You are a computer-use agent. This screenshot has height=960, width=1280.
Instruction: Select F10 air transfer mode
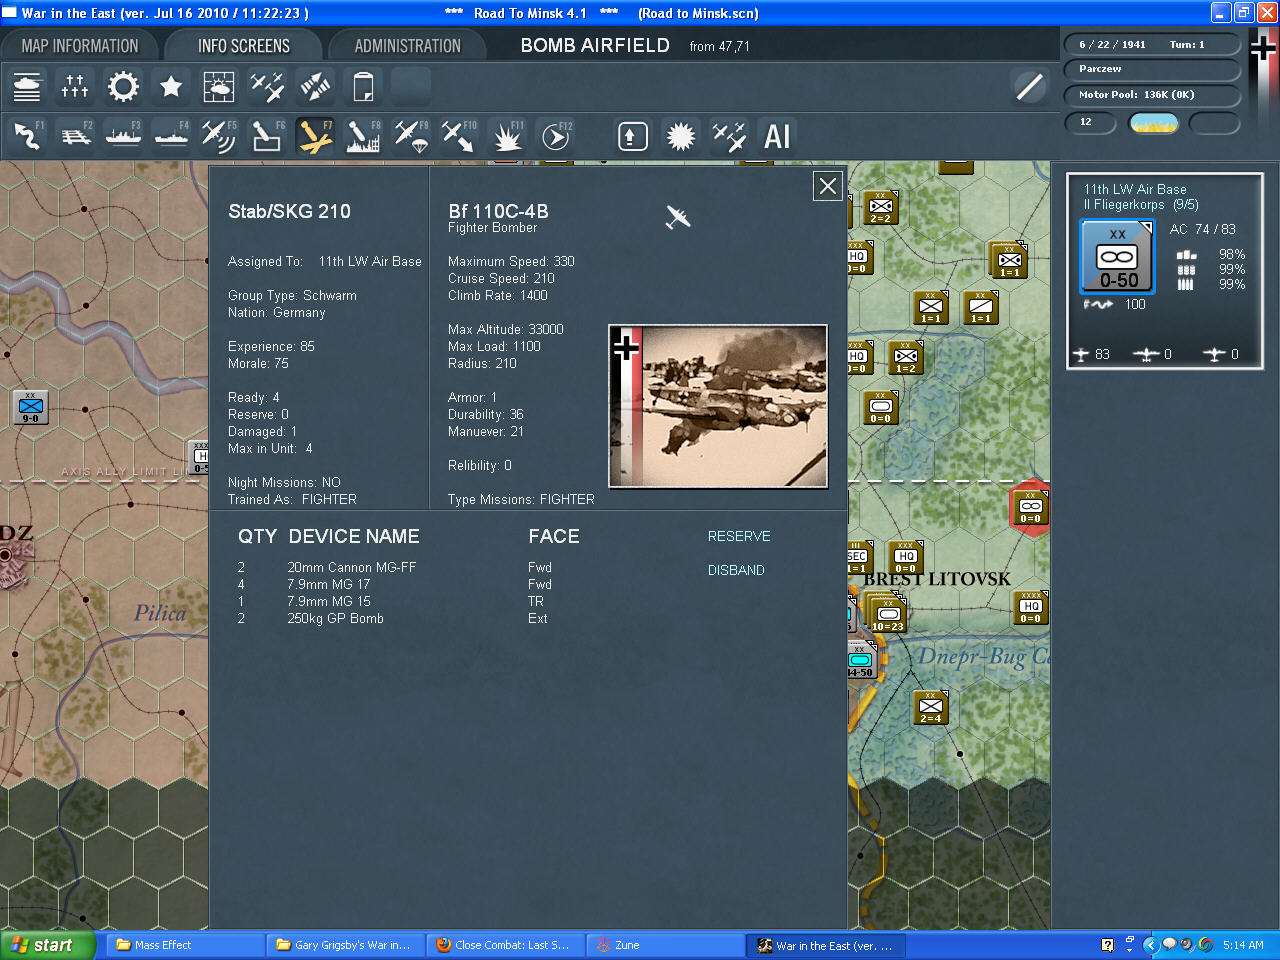tap(459, 136)
